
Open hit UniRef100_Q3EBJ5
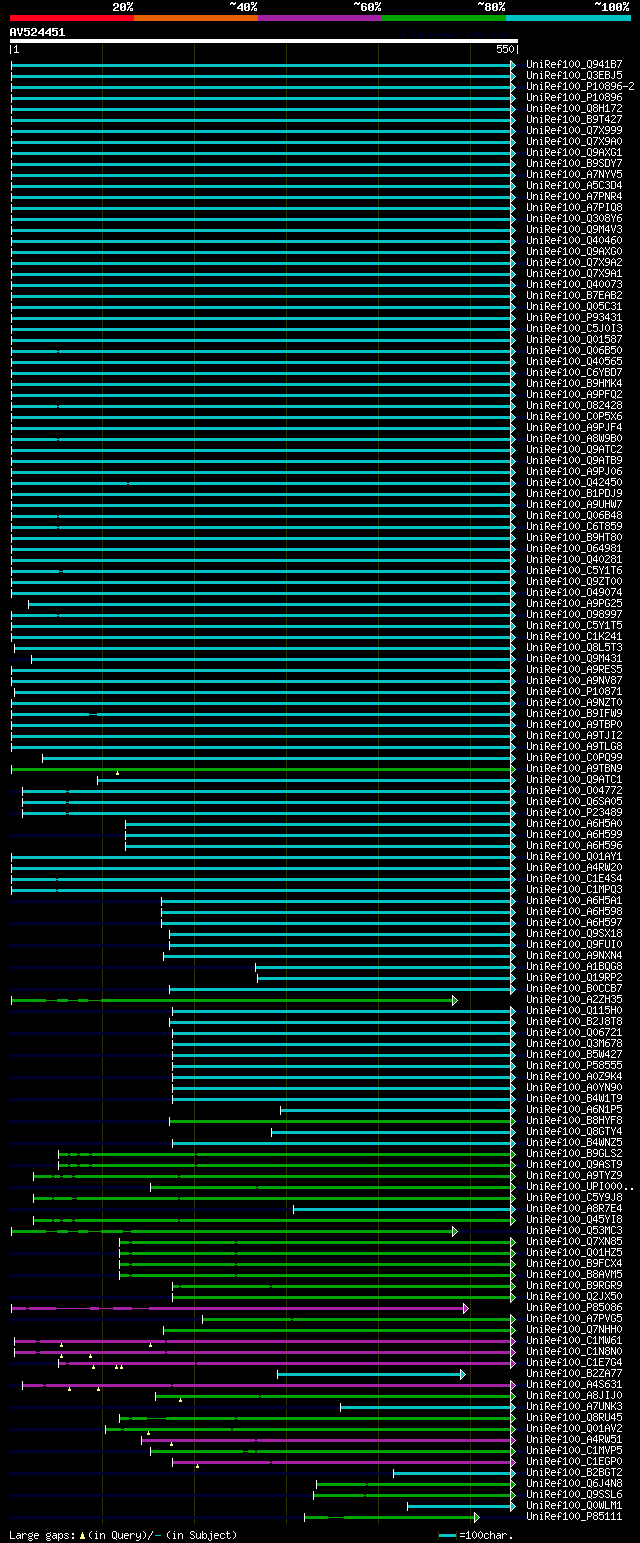[x=574, y=75]
